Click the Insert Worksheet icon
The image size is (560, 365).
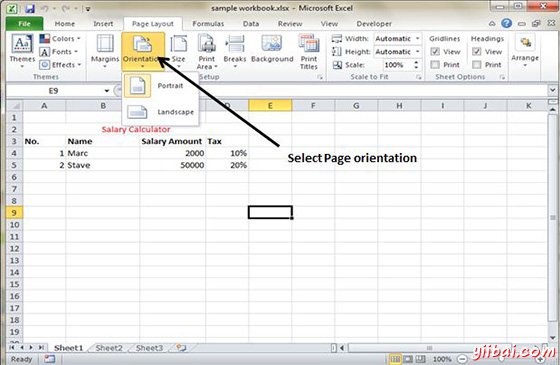click(x=181, y=348)
